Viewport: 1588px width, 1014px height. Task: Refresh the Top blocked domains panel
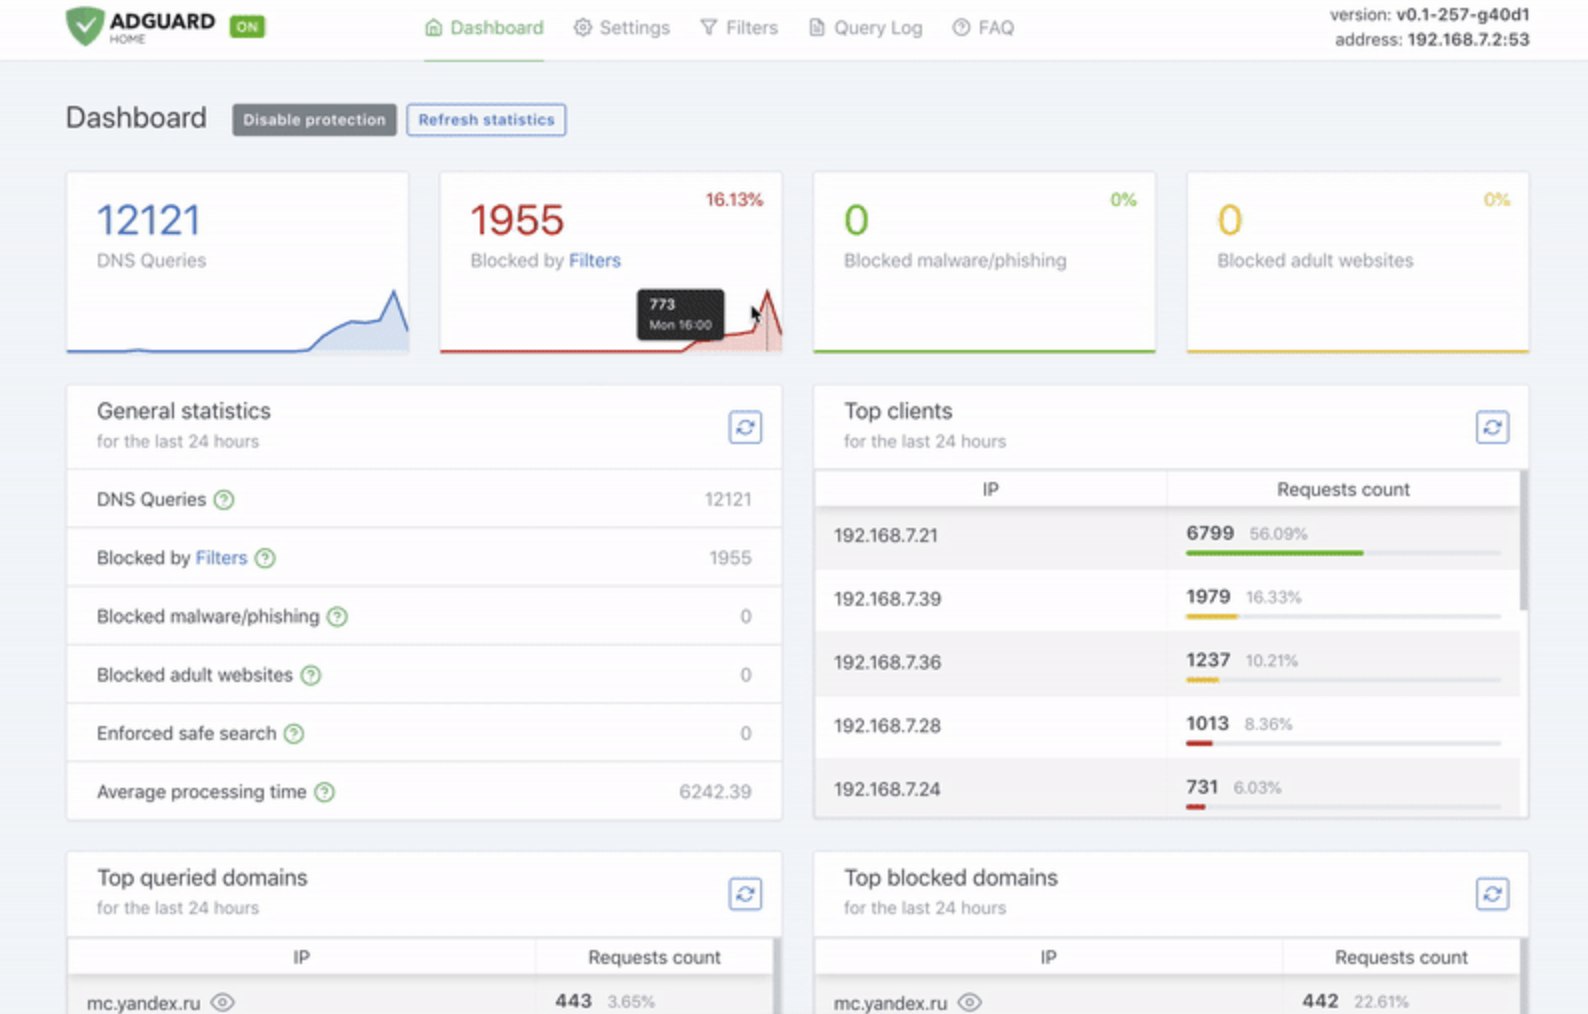tap(1492, 894)
